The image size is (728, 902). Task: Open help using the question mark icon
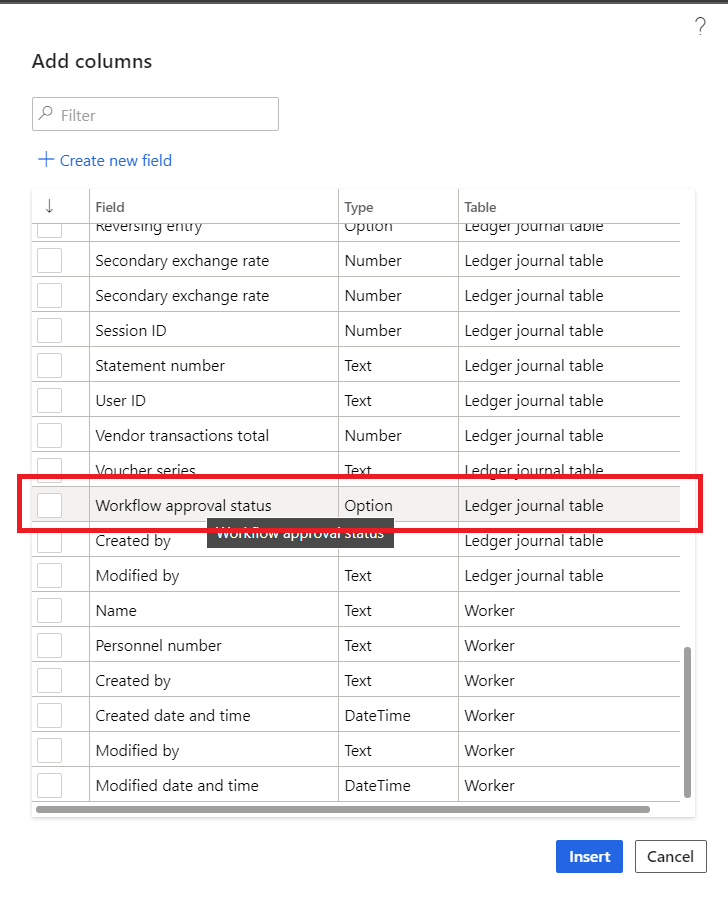[x=700, y=27]
